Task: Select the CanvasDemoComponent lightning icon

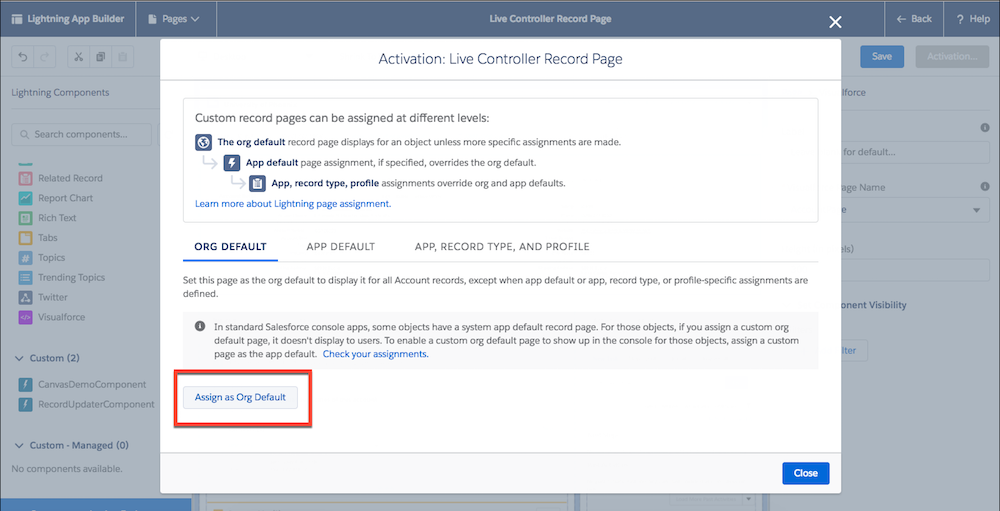Action: tap(26, 385)
